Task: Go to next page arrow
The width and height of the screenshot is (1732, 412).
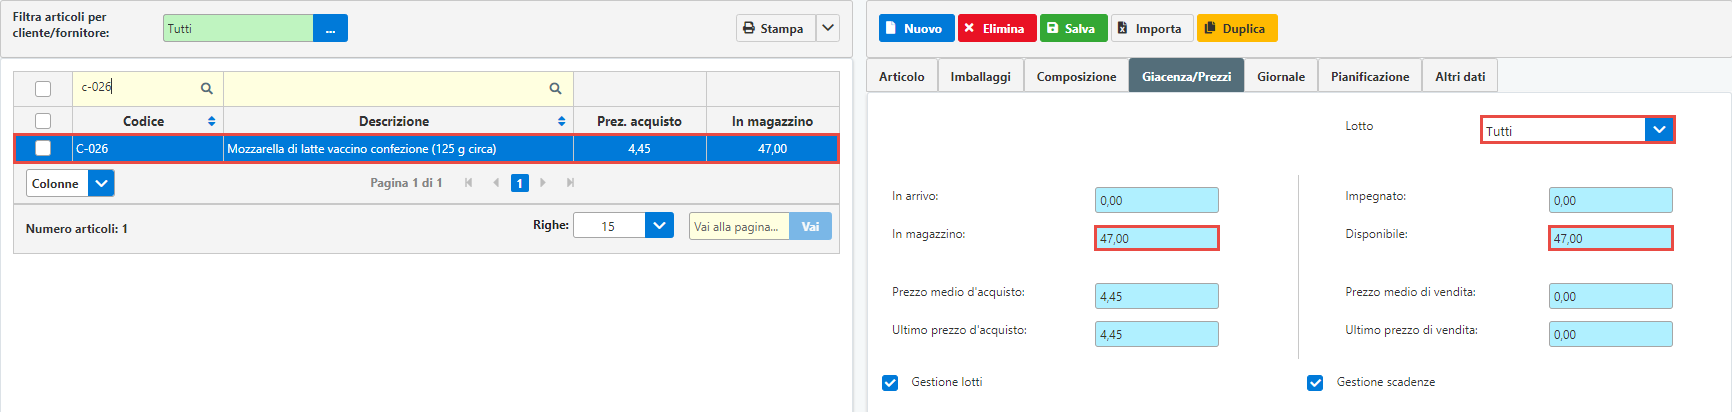Action: pyautogui.click(x=543, y=183)
